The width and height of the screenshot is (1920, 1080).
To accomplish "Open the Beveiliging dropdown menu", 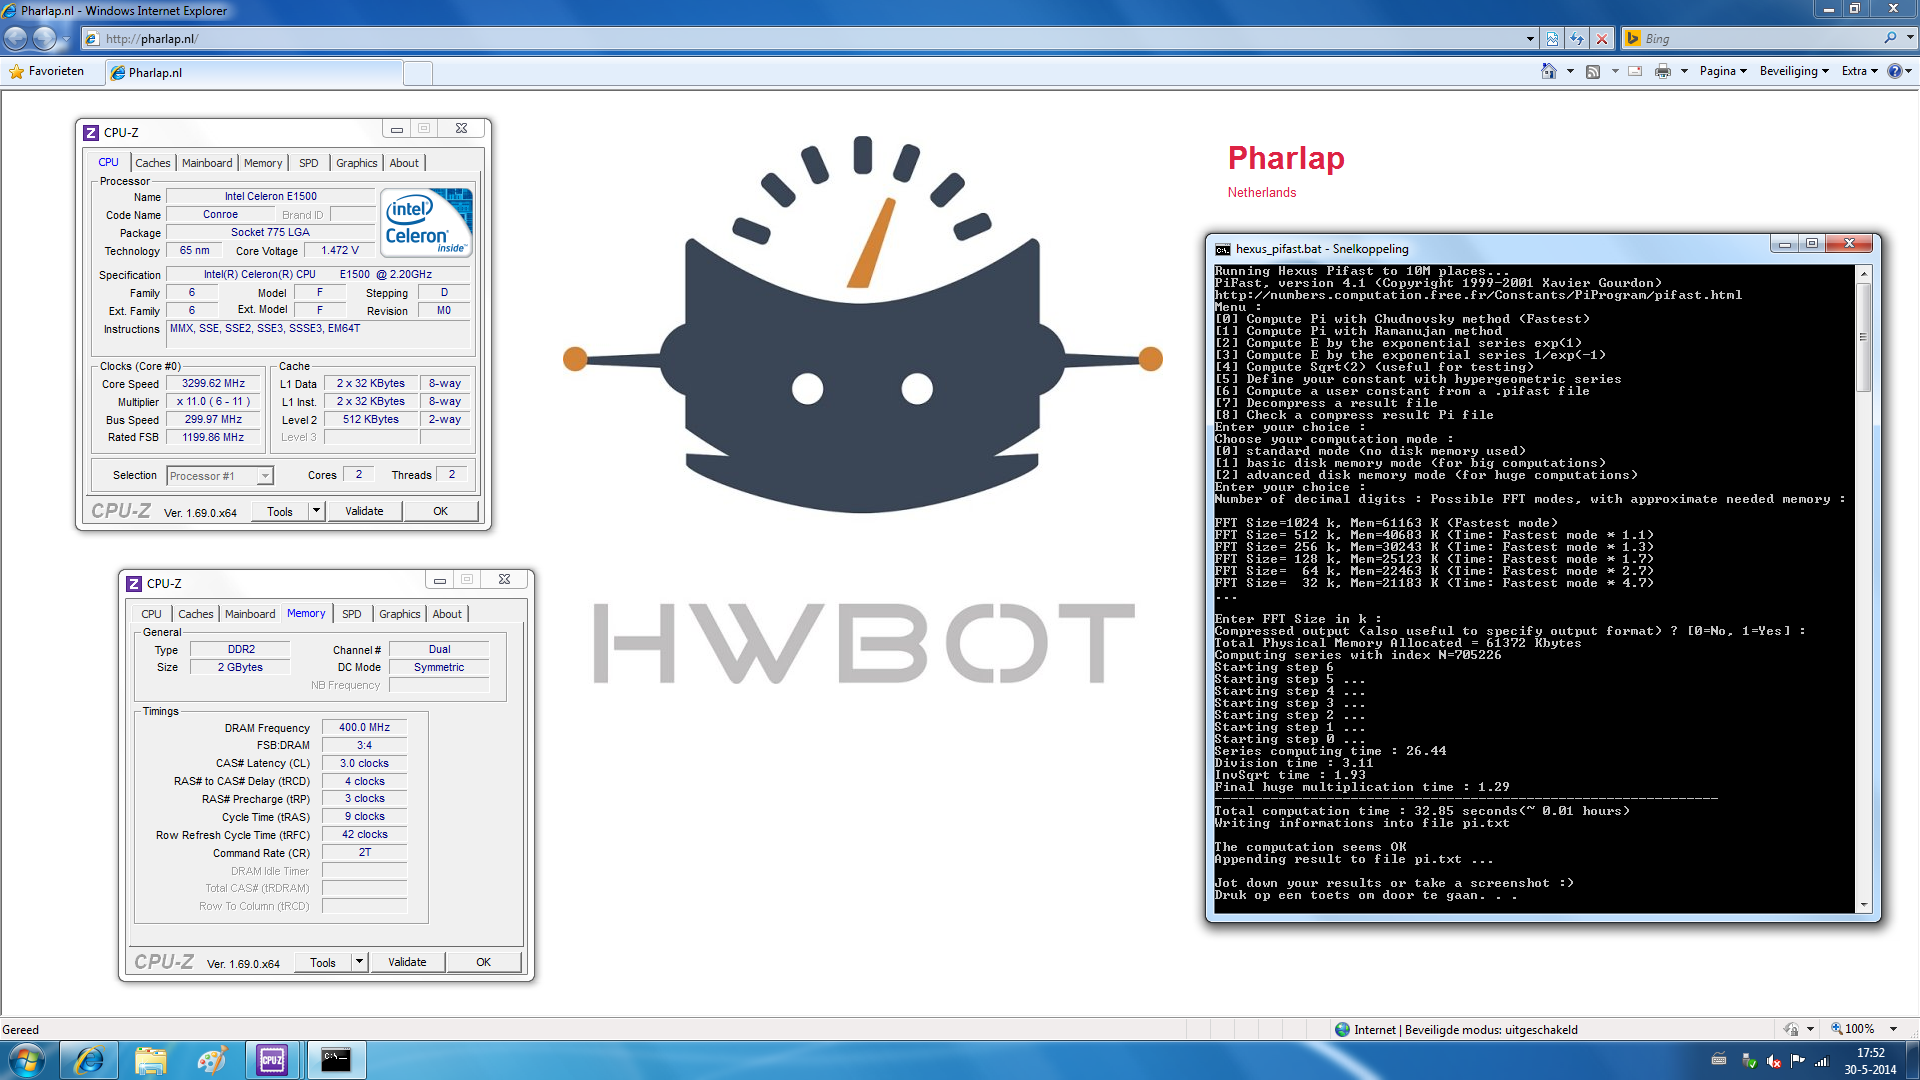I will click(1794, 71).
